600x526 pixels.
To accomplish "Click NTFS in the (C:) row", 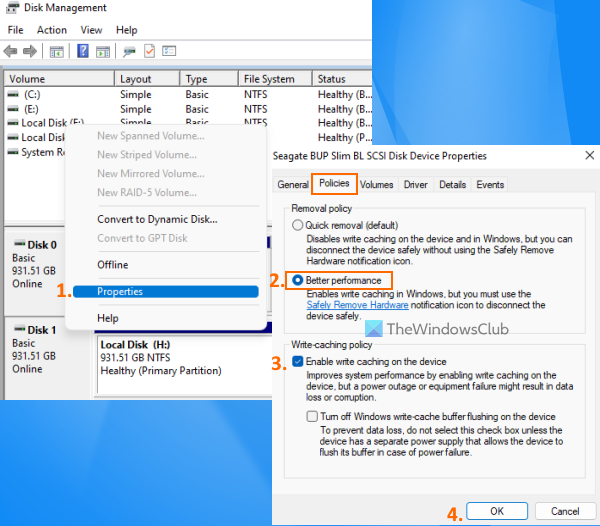I will pos(256,94).
